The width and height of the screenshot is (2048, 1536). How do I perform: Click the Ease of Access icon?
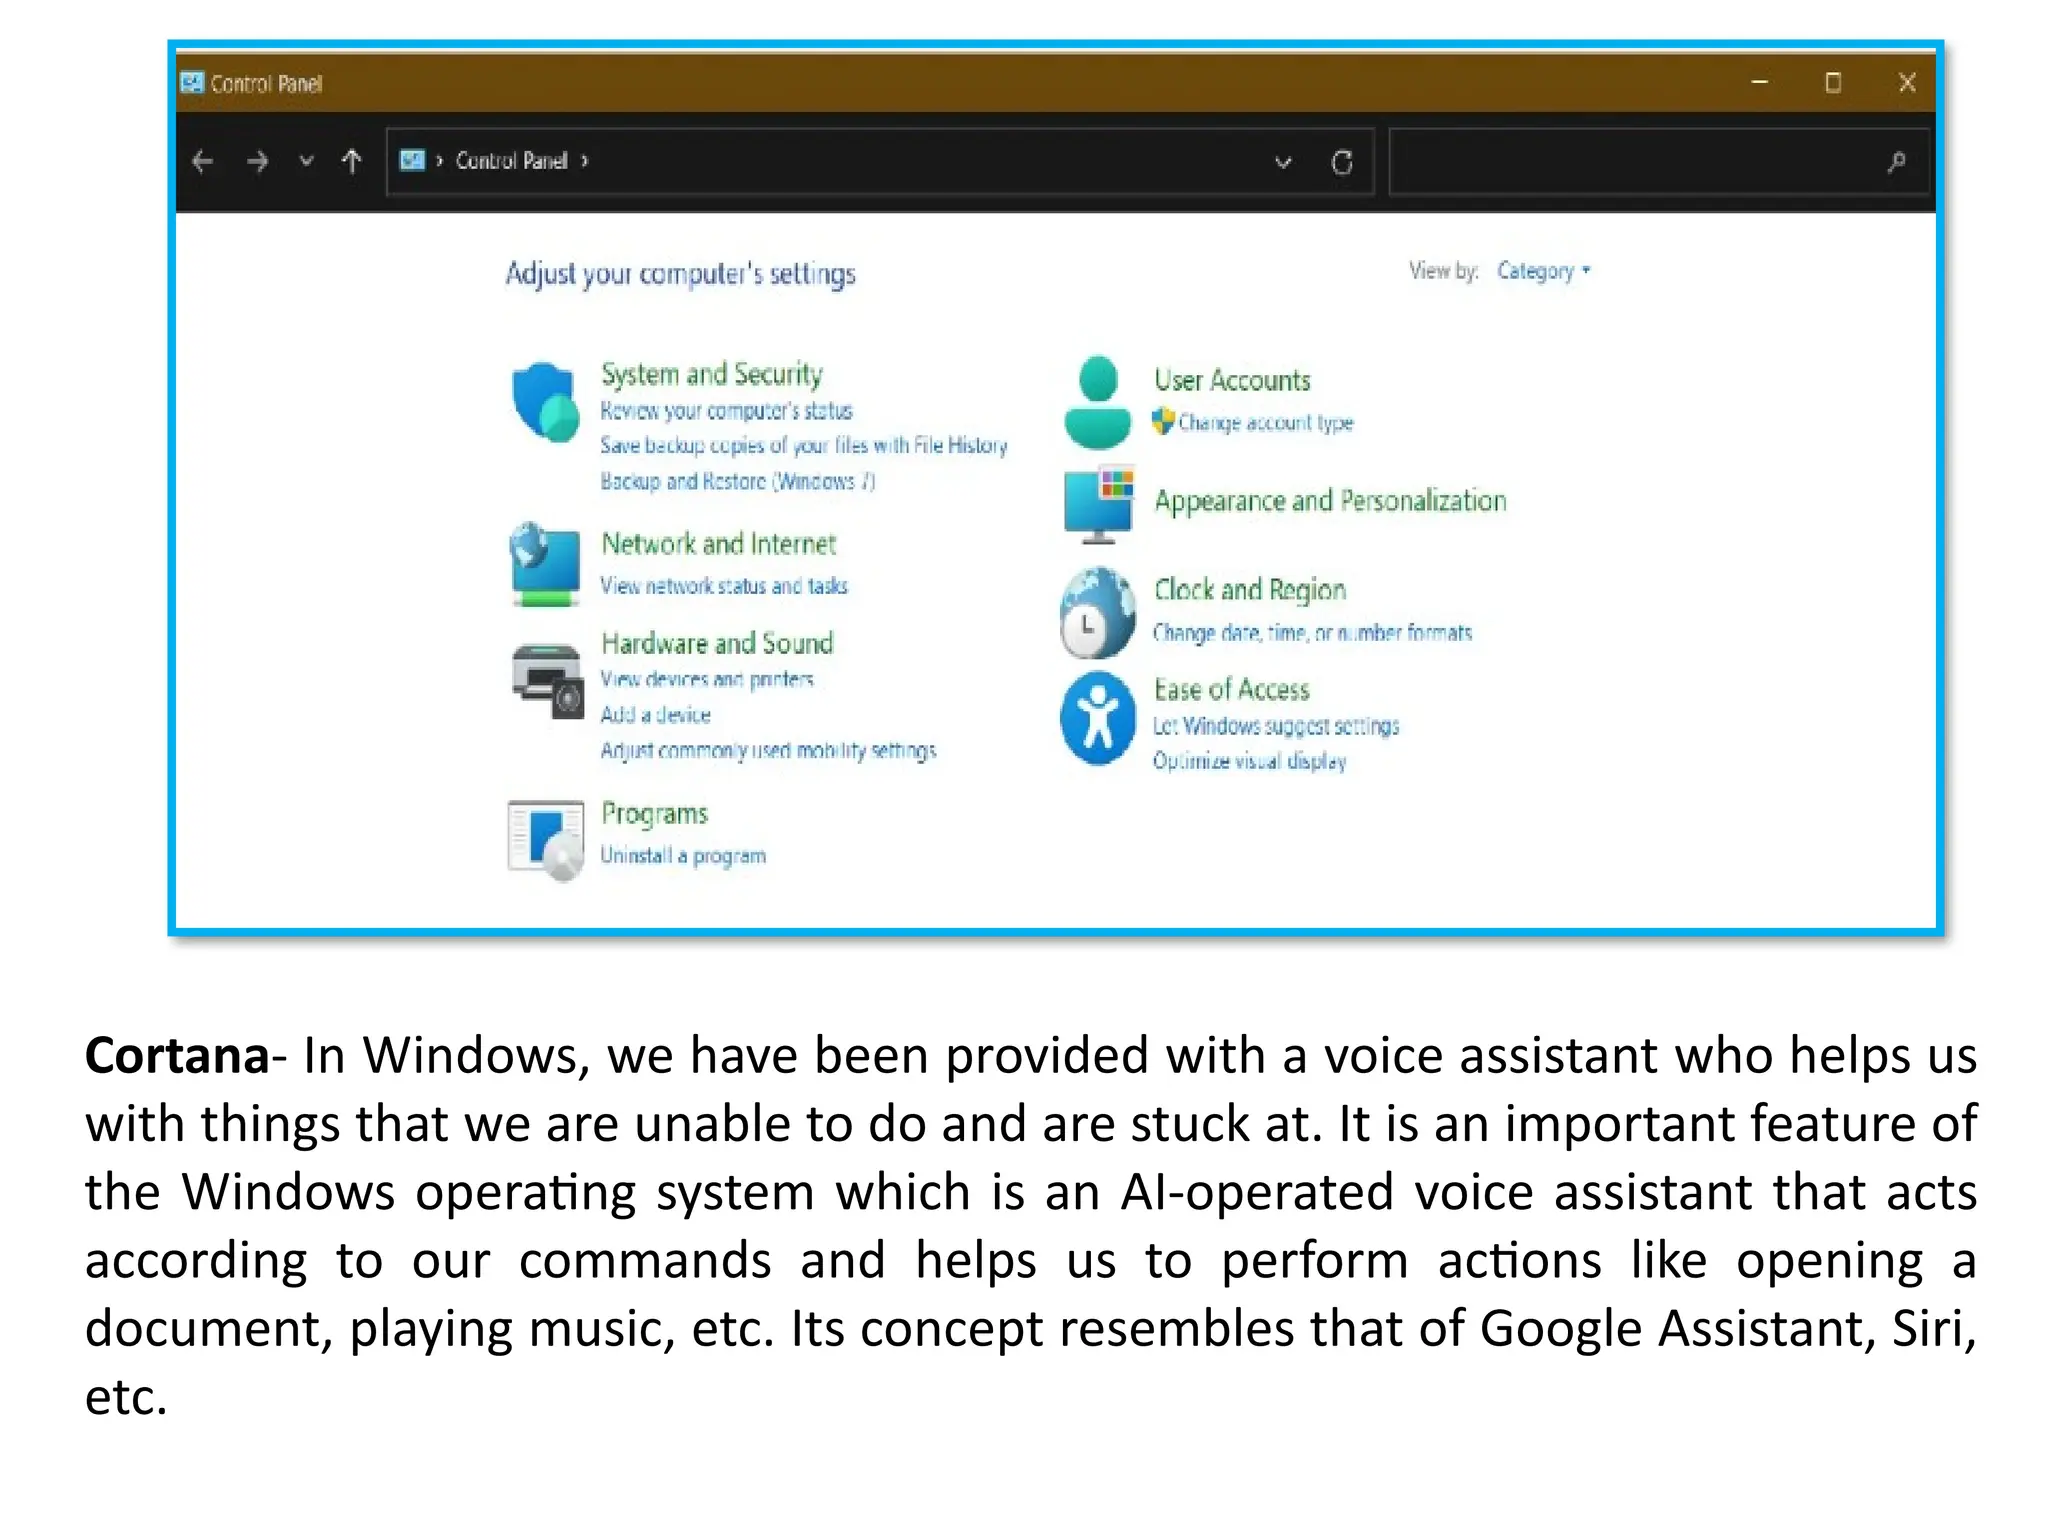pyautogui.click(x=1098, y=718)
